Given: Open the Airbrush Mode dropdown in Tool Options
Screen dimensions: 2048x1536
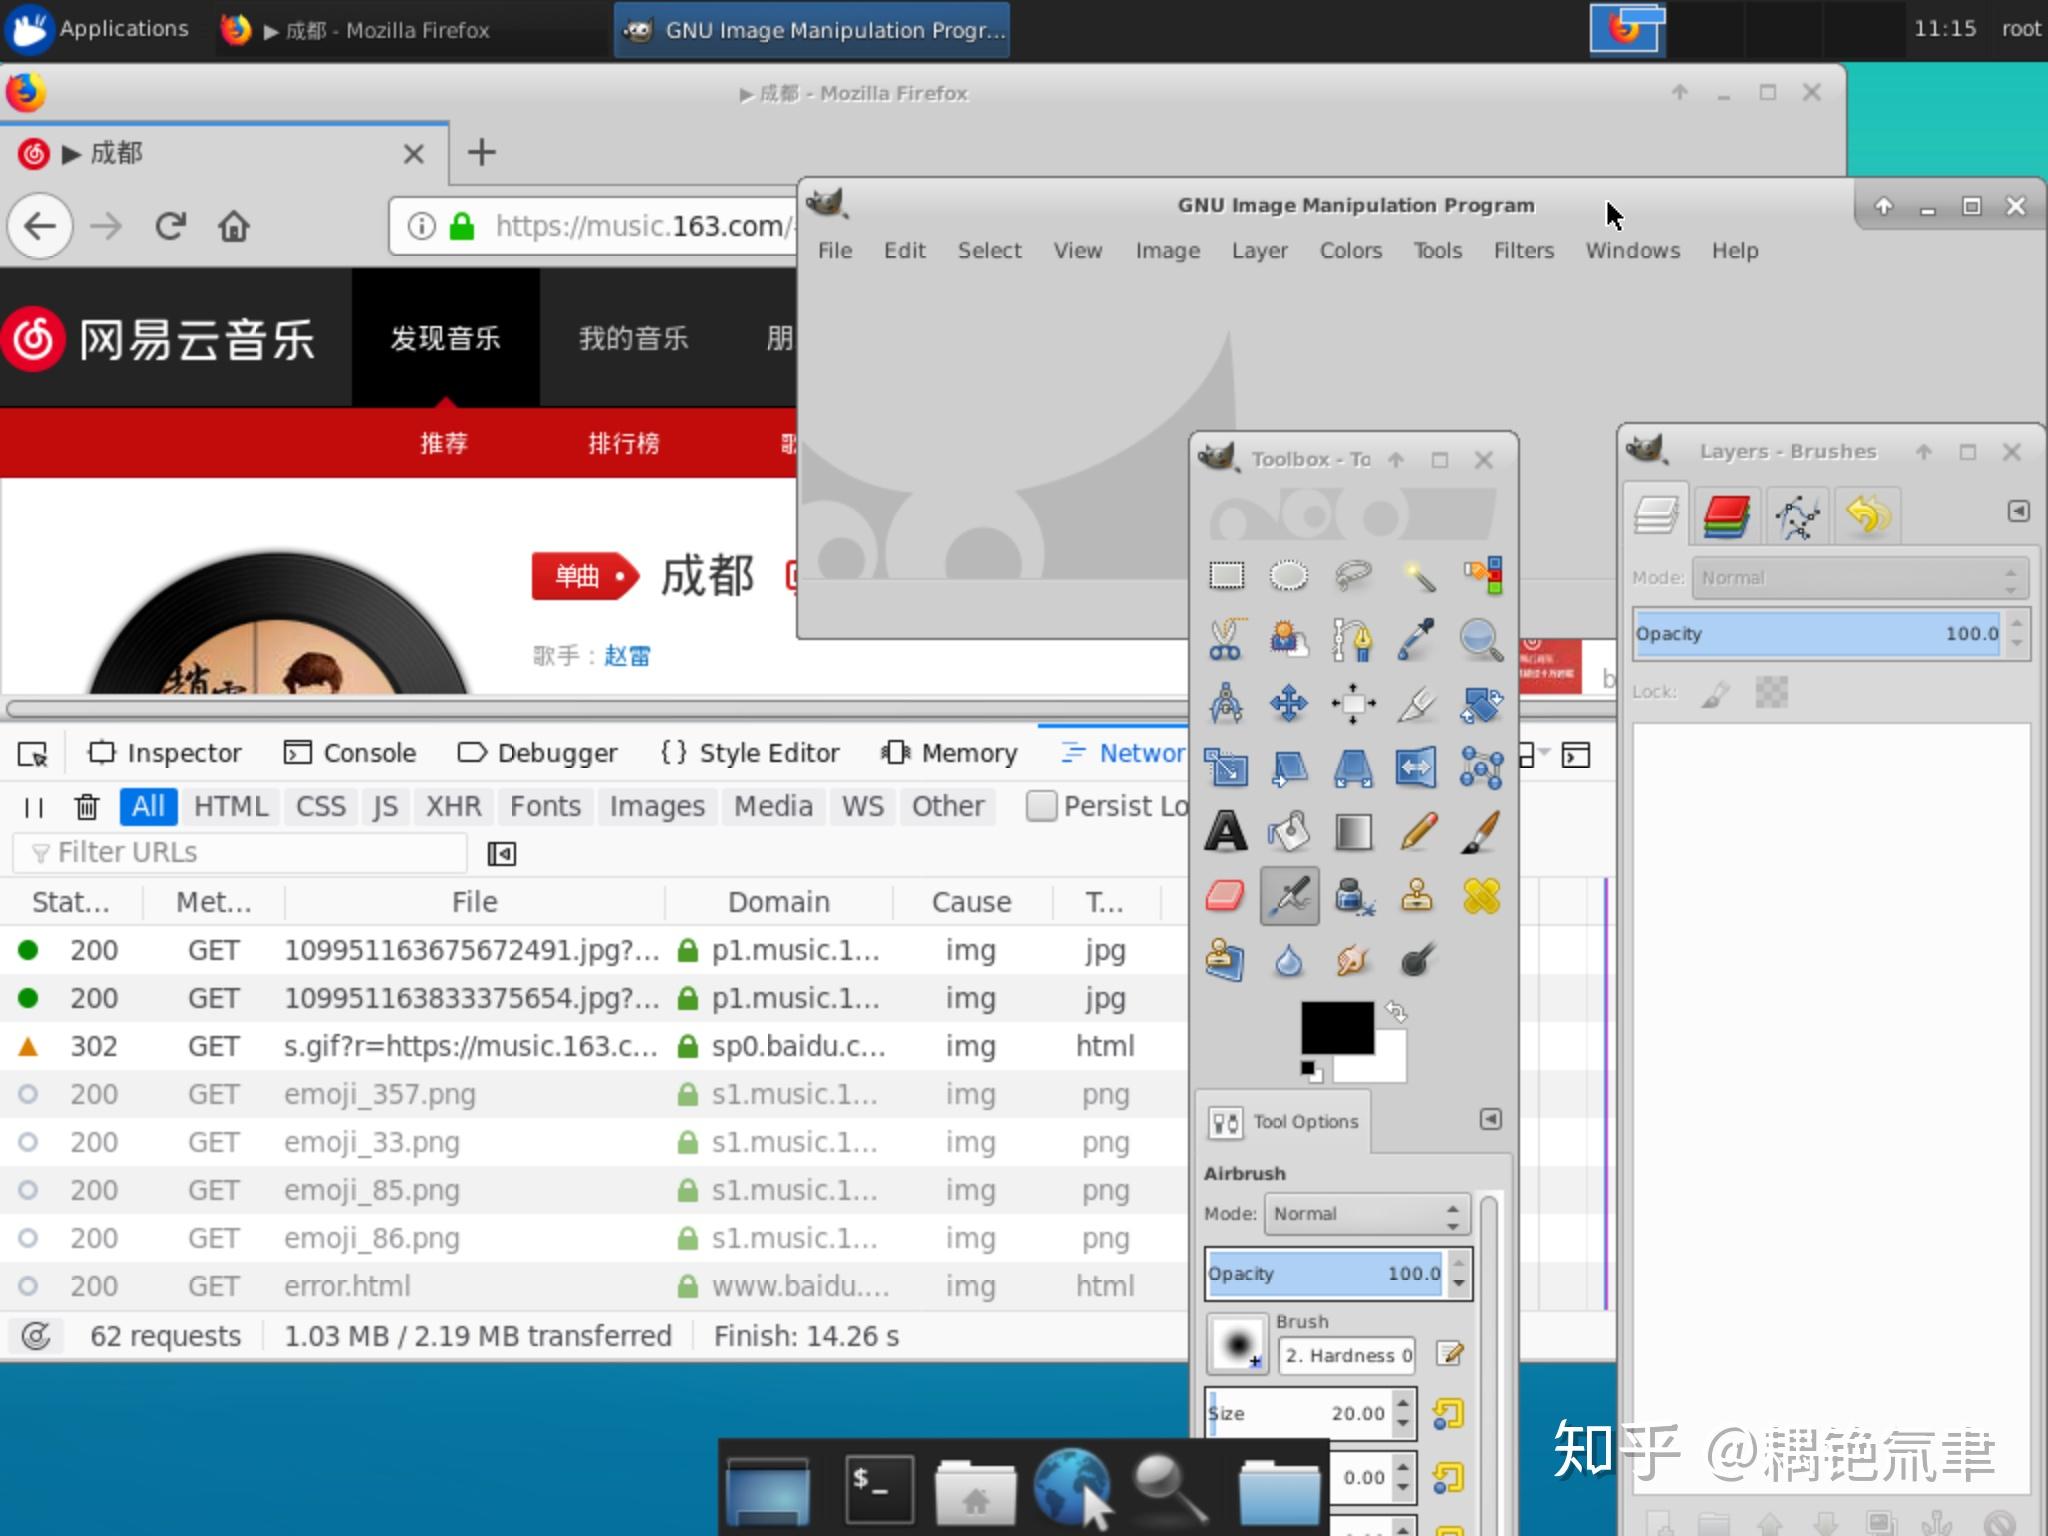Looking at the screenshot, I should point(1365,1213).
